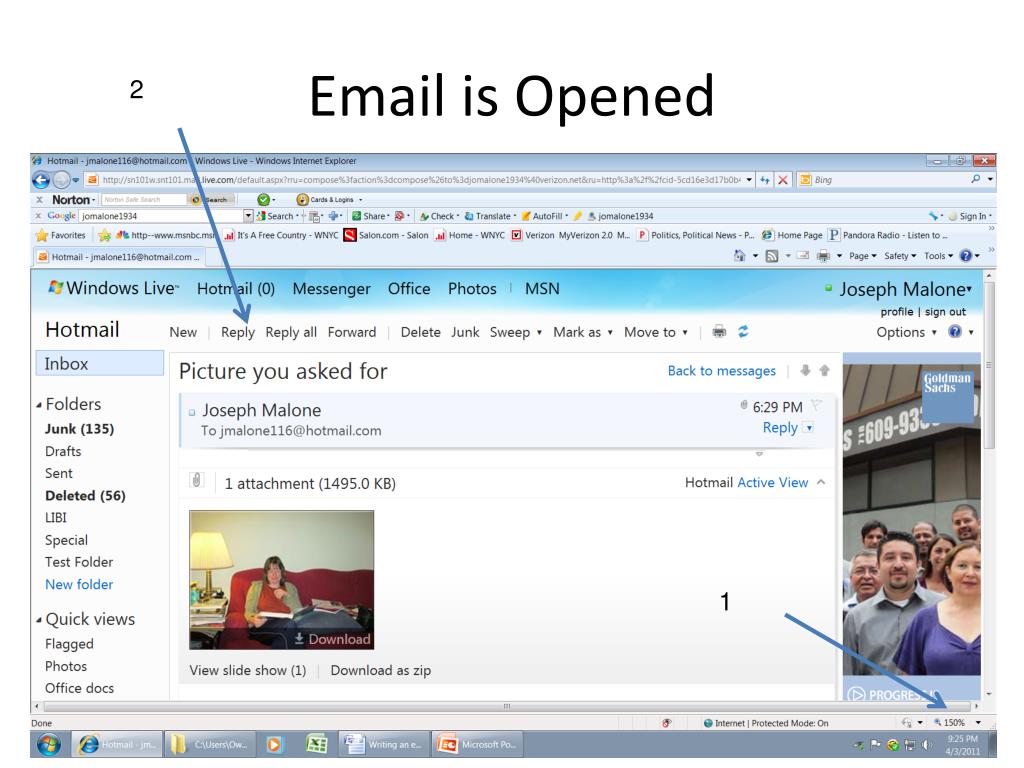Image resolution: width=1024 pixels, height=768 pixels.
Task: Click the vertical page scrollbar thumb
Action: click(989, 364)
